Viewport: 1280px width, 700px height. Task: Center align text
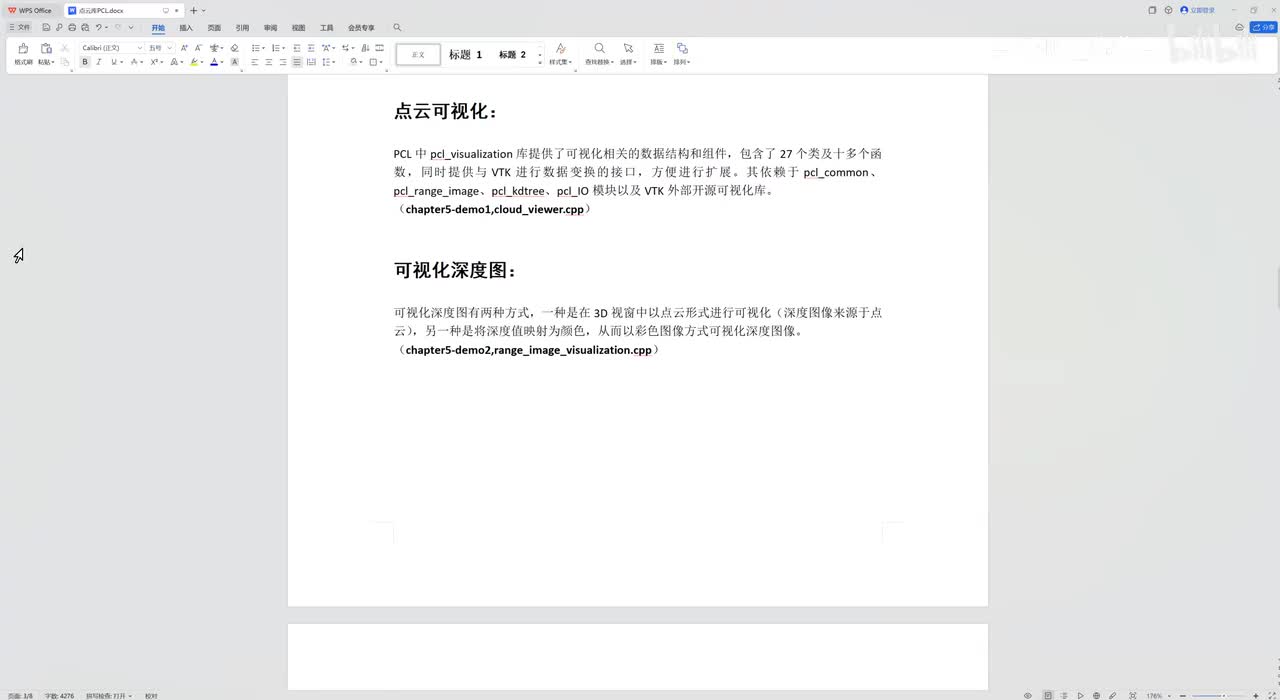269,62
